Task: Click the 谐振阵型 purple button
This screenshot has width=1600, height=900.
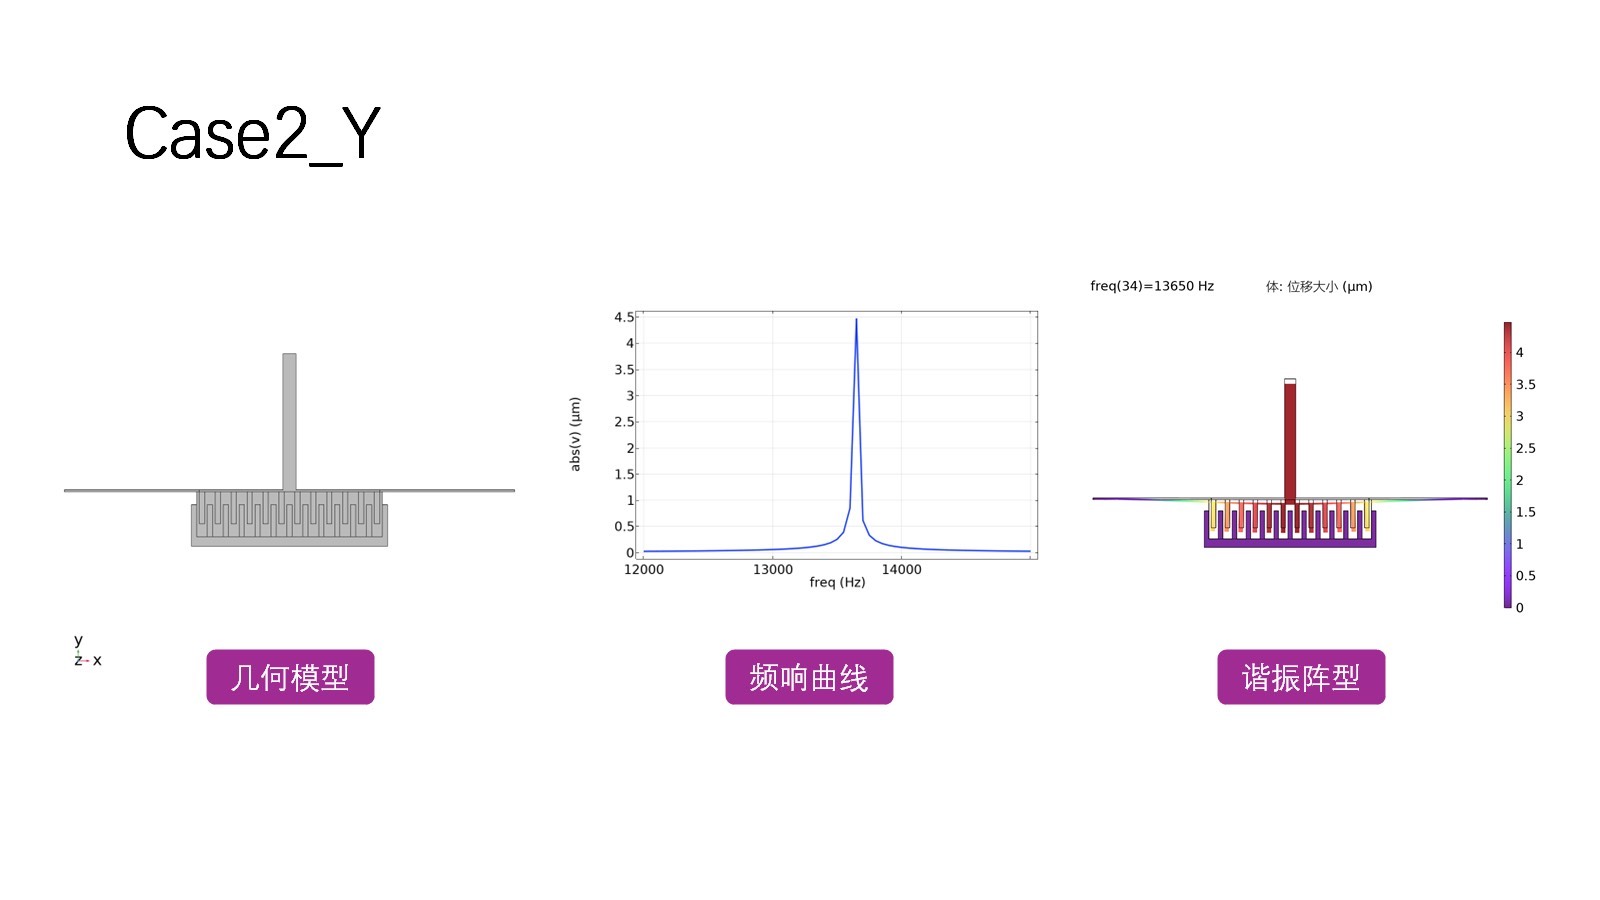Action: [x=1301, y=677]
